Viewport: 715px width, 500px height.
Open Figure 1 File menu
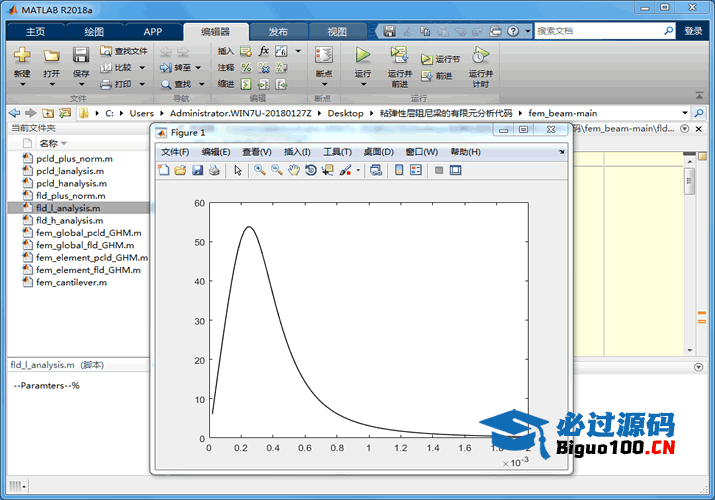point(175,152)
